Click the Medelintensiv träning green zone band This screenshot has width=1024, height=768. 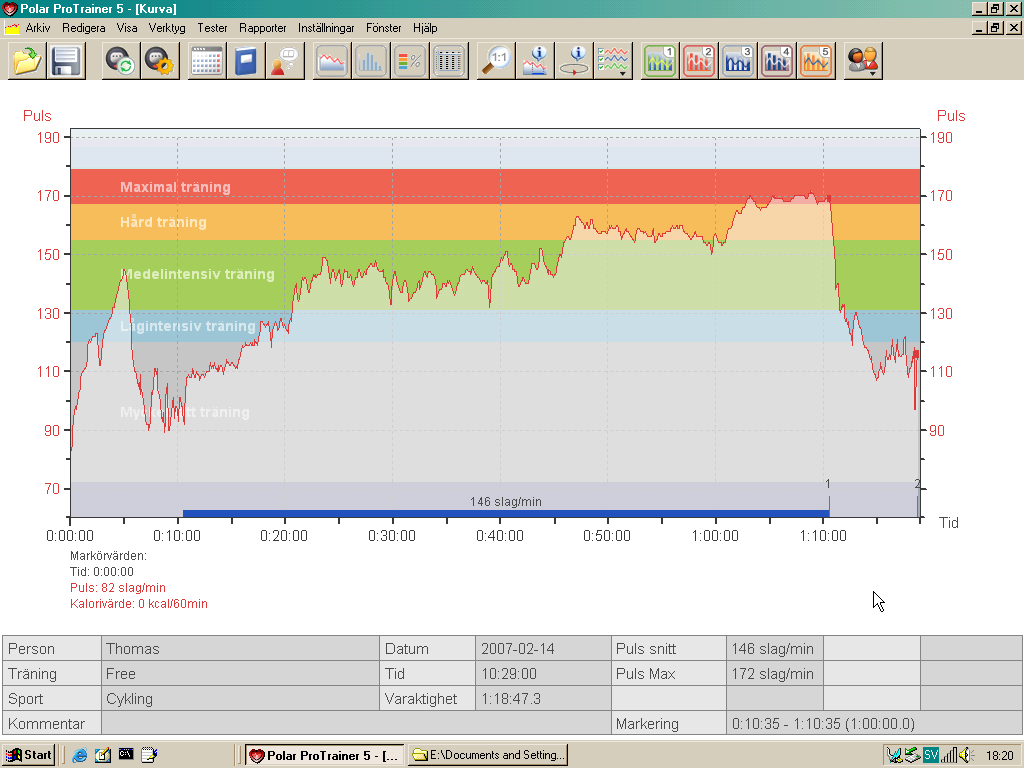click(495, 275)
